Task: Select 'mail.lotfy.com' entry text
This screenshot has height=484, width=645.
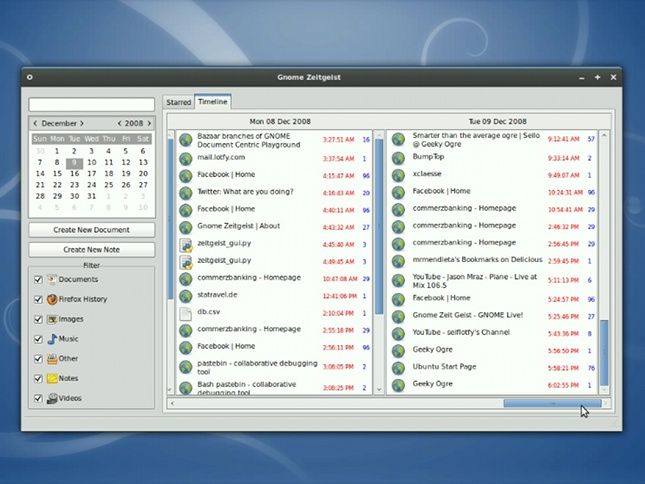Action: click(221, 157)
